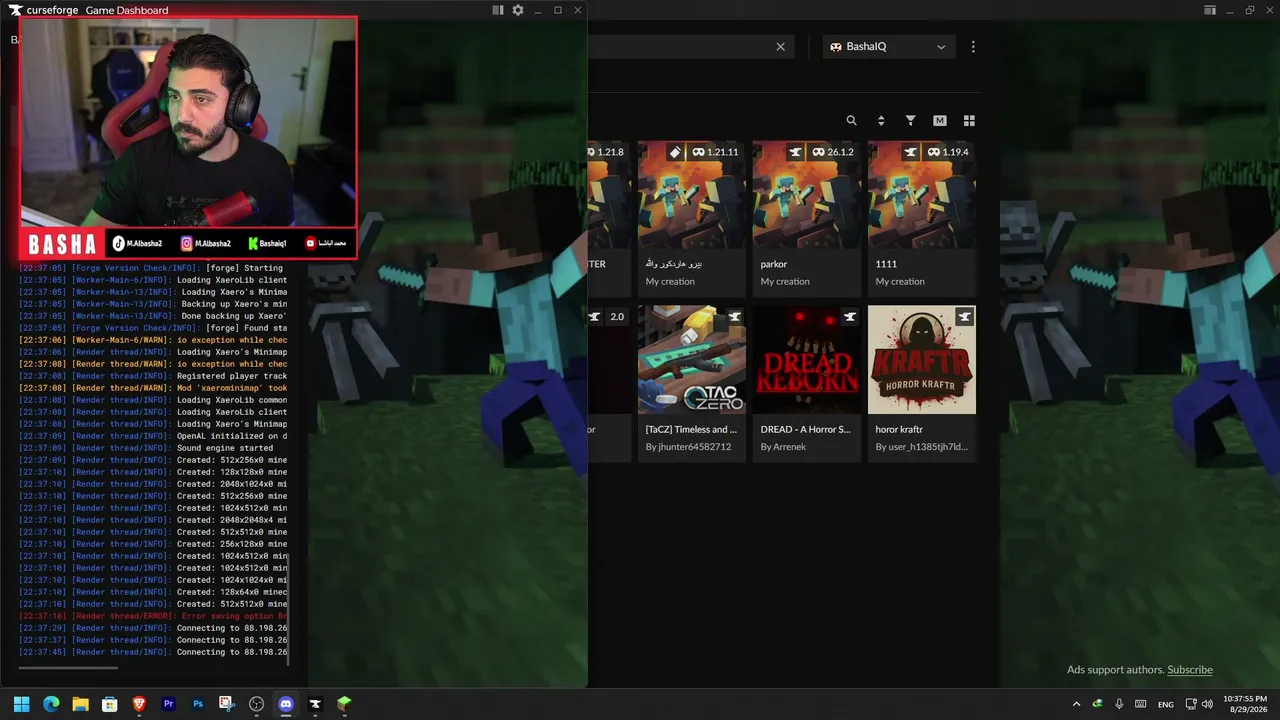The width and height of the screenshot is (1280, 720).
Task: Click the '[TaCZ] Timeless and ...' title
Action: pyautogui.click(x=691, y=430)
